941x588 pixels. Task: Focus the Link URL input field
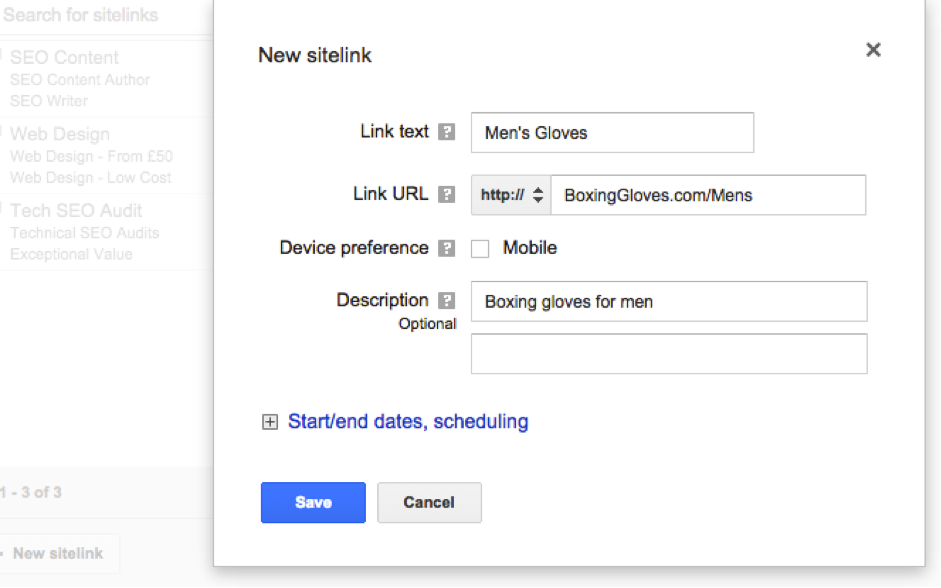[708, 195]
